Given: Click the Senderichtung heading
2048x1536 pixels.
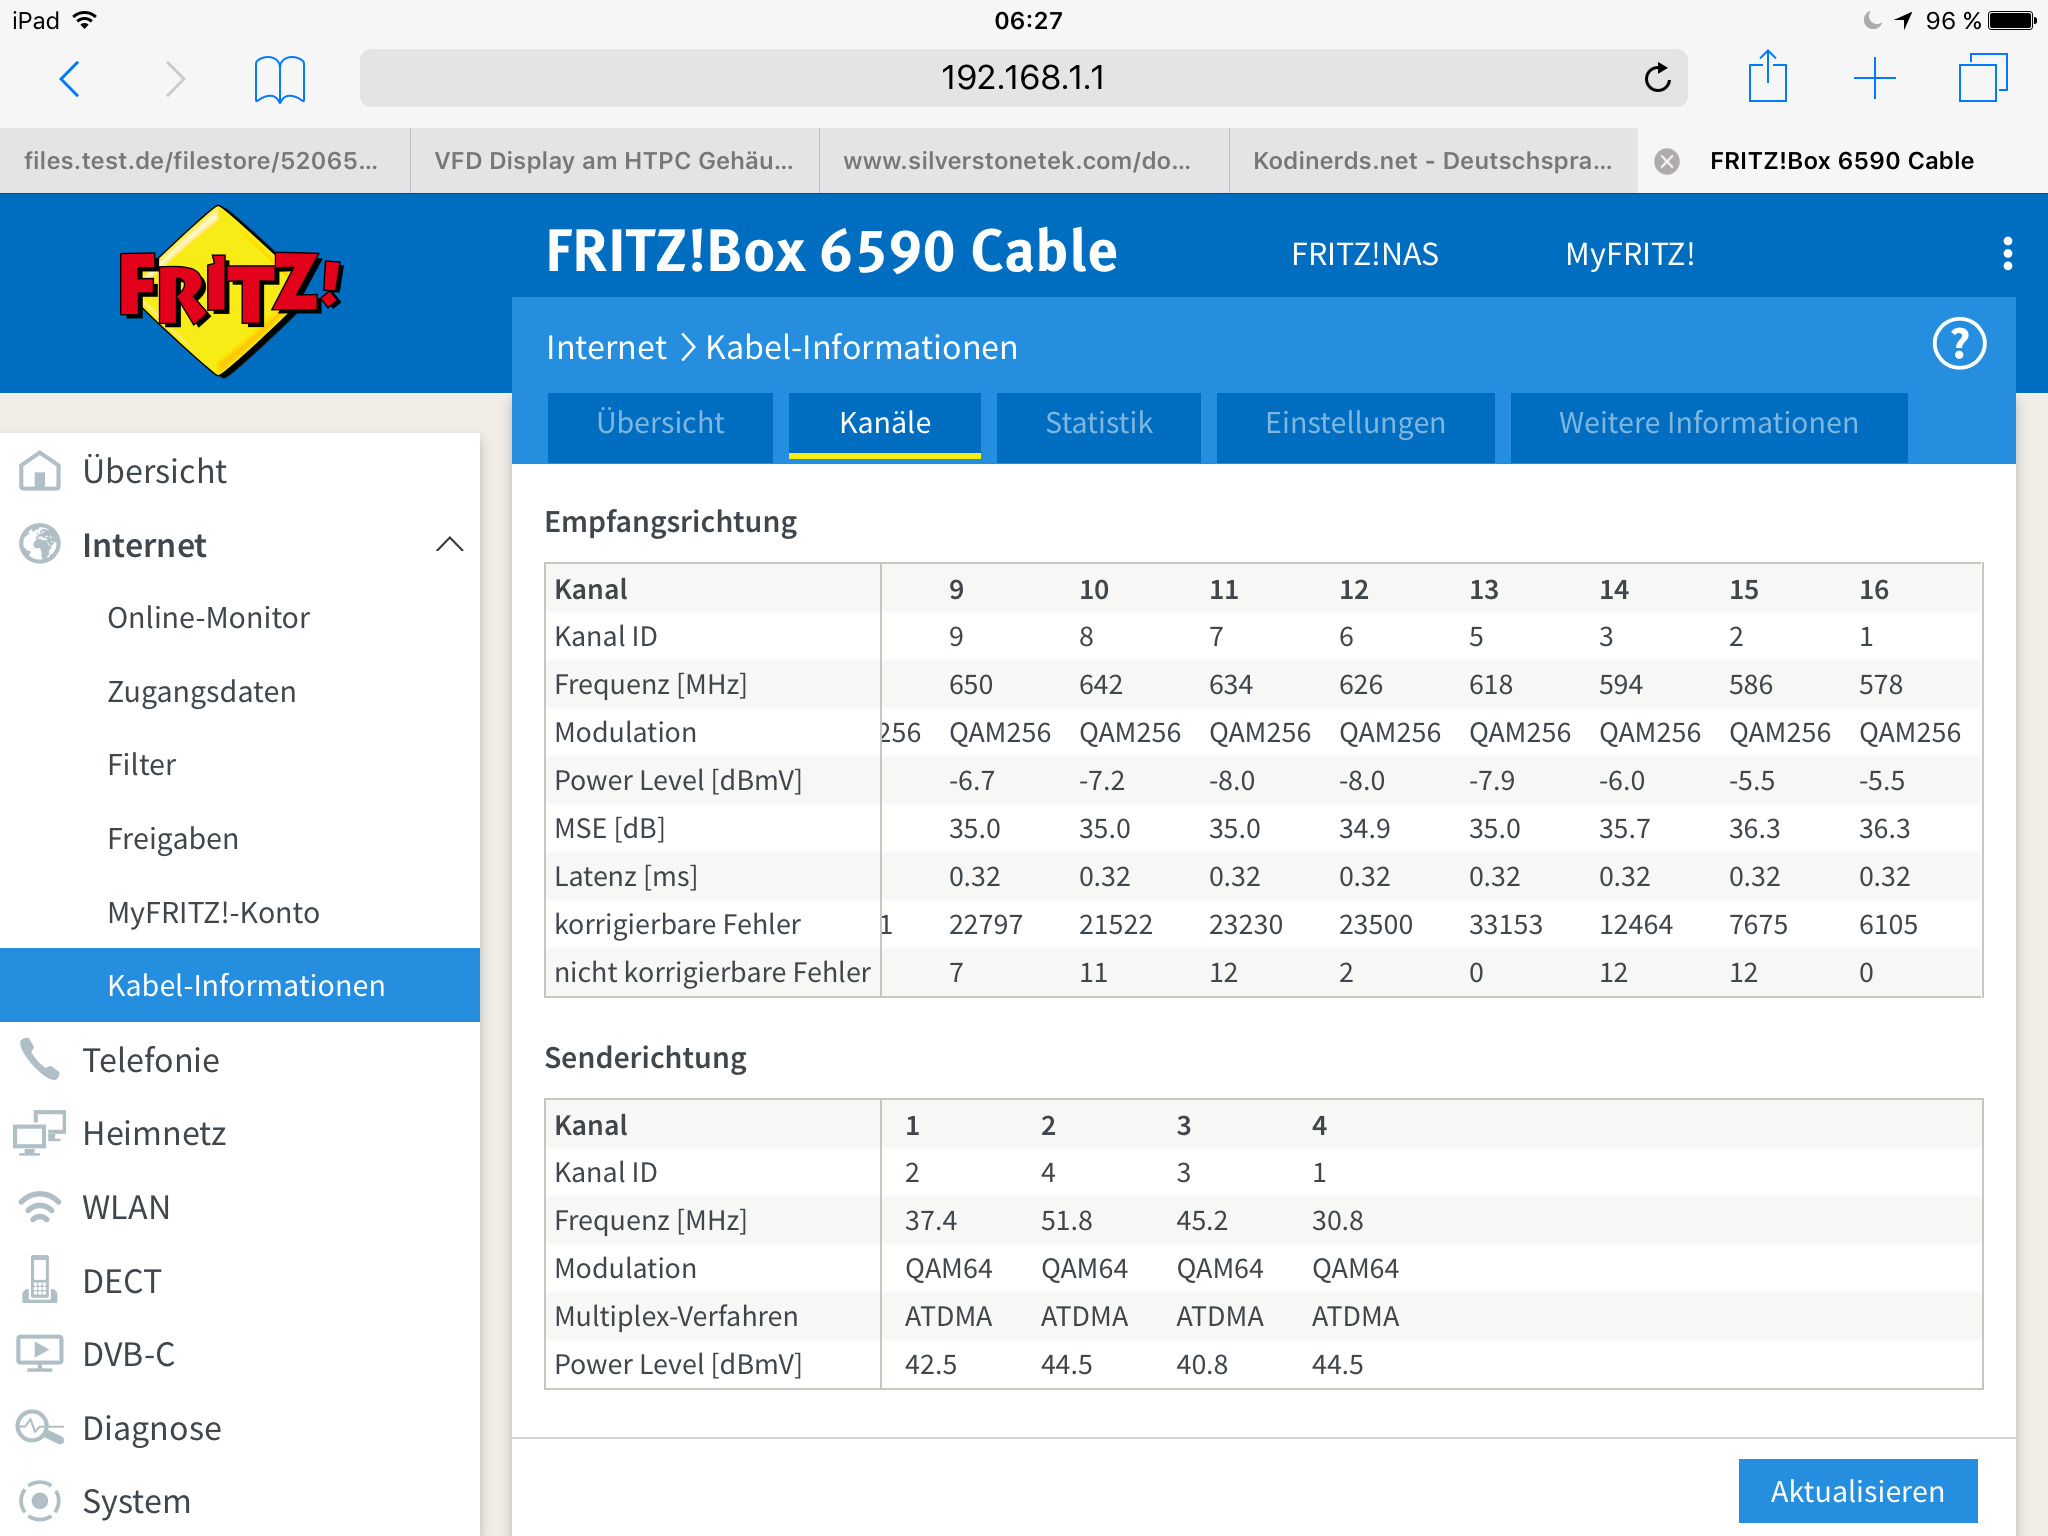Looking at the screenshot, I should point(645,1058).
